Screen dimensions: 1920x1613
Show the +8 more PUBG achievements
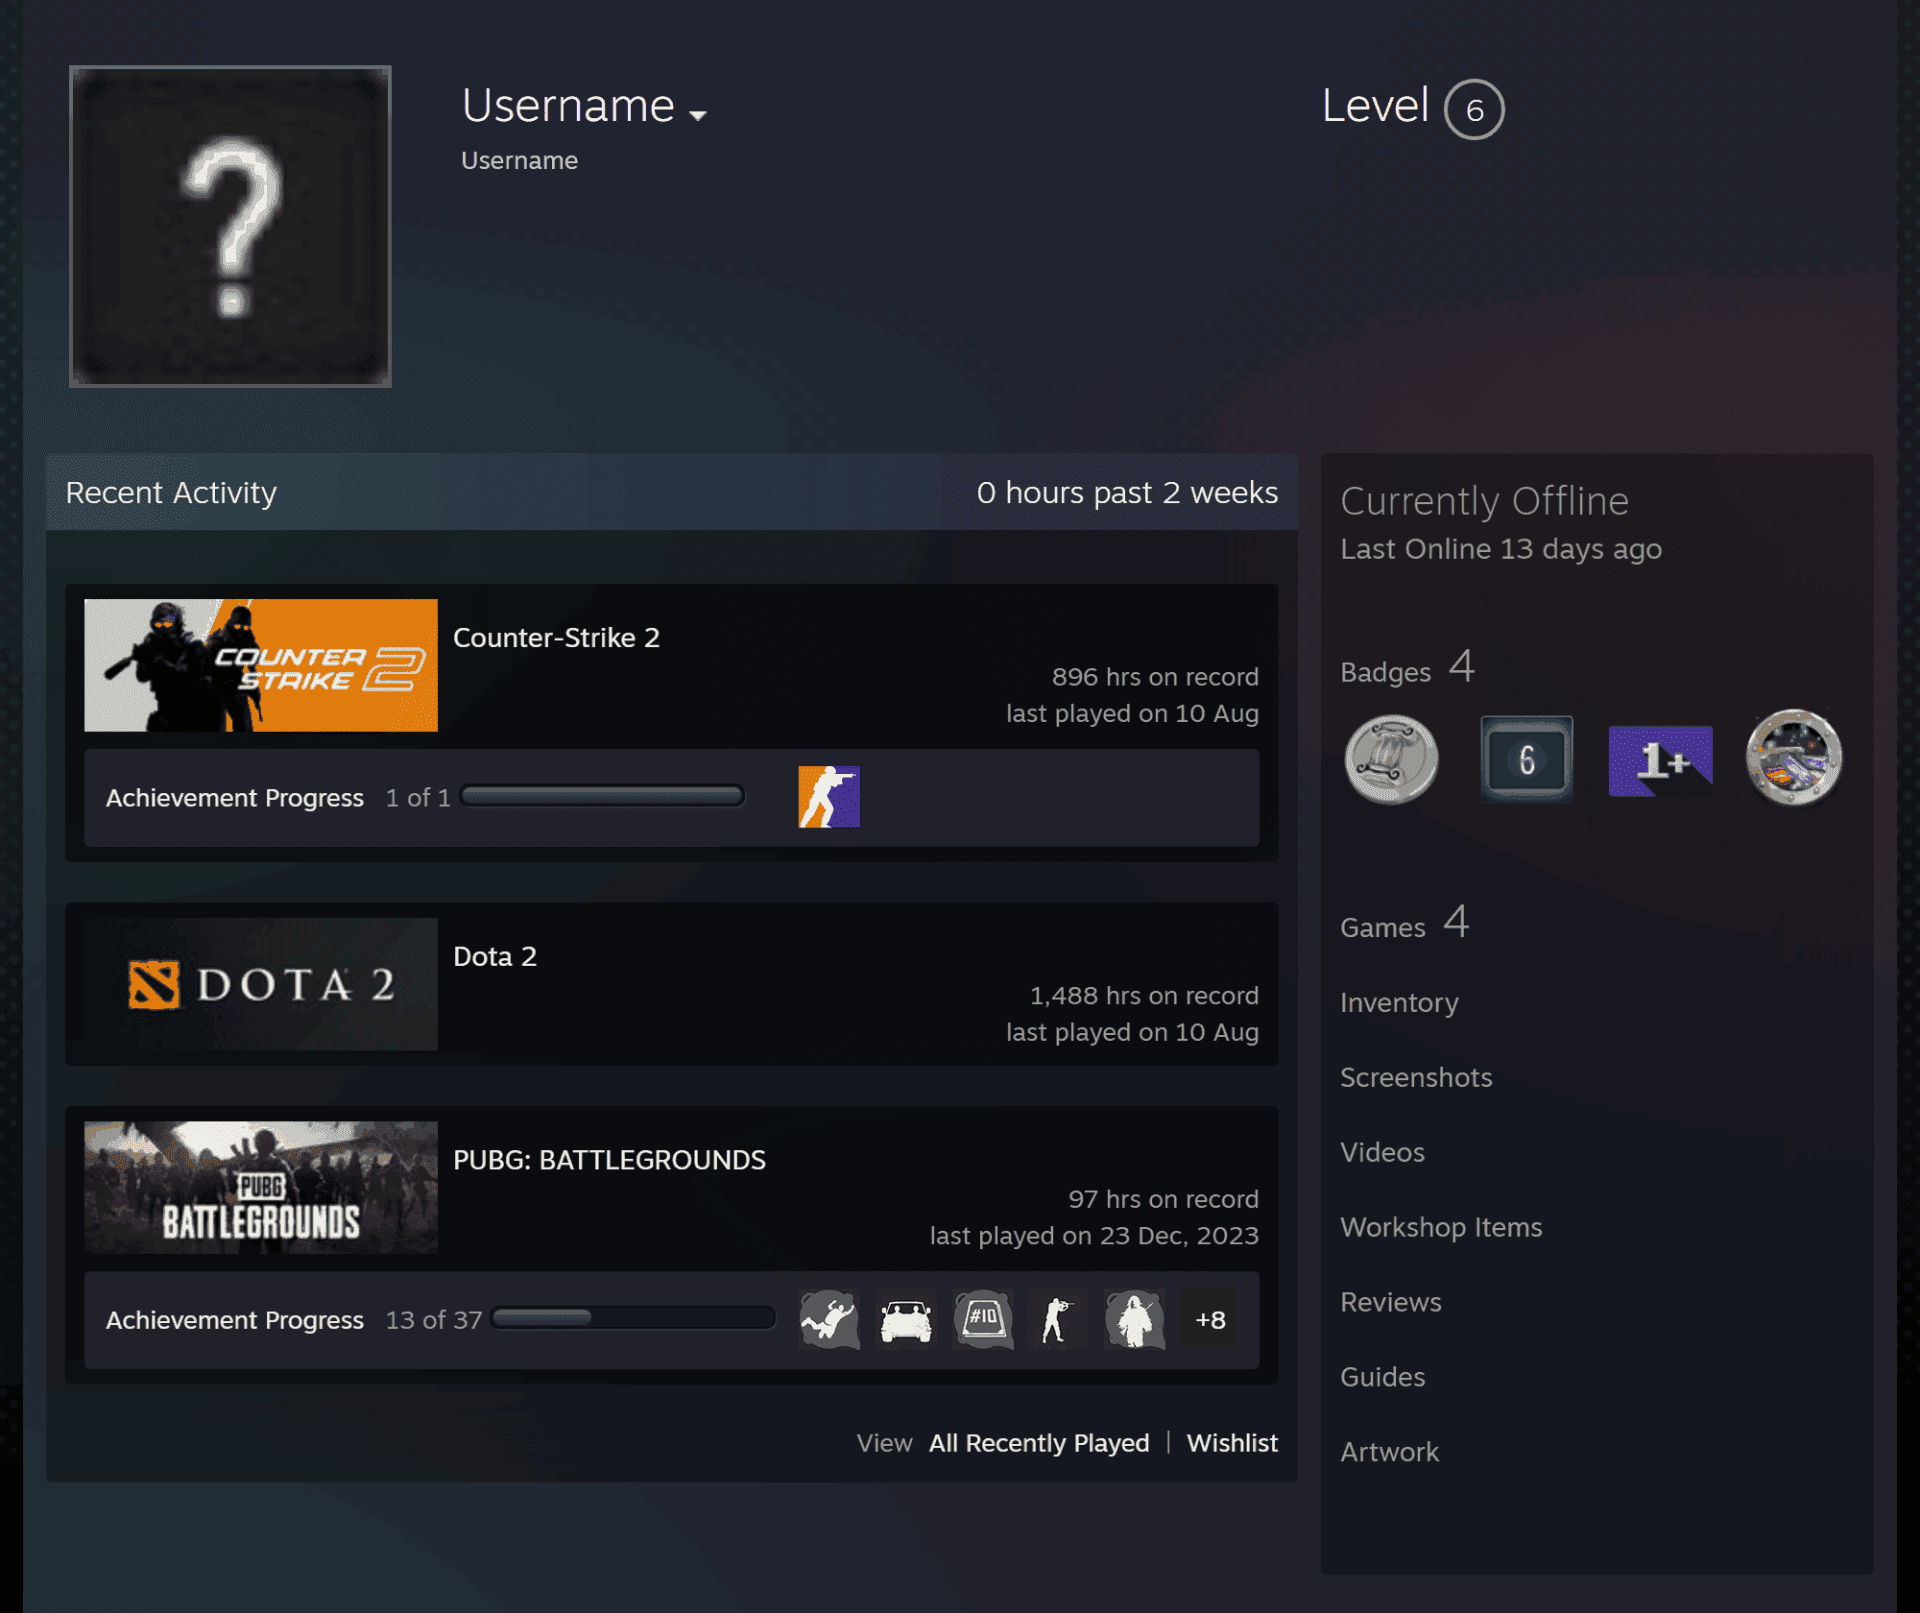pos(1211,1320)
